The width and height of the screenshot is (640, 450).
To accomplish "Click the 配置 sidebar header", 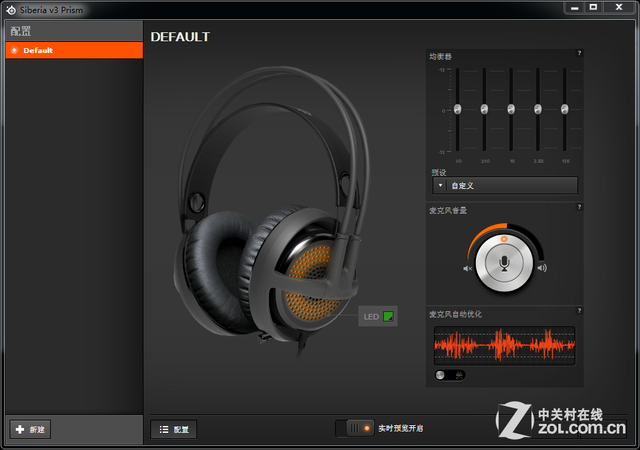I will tap(20, 31).
